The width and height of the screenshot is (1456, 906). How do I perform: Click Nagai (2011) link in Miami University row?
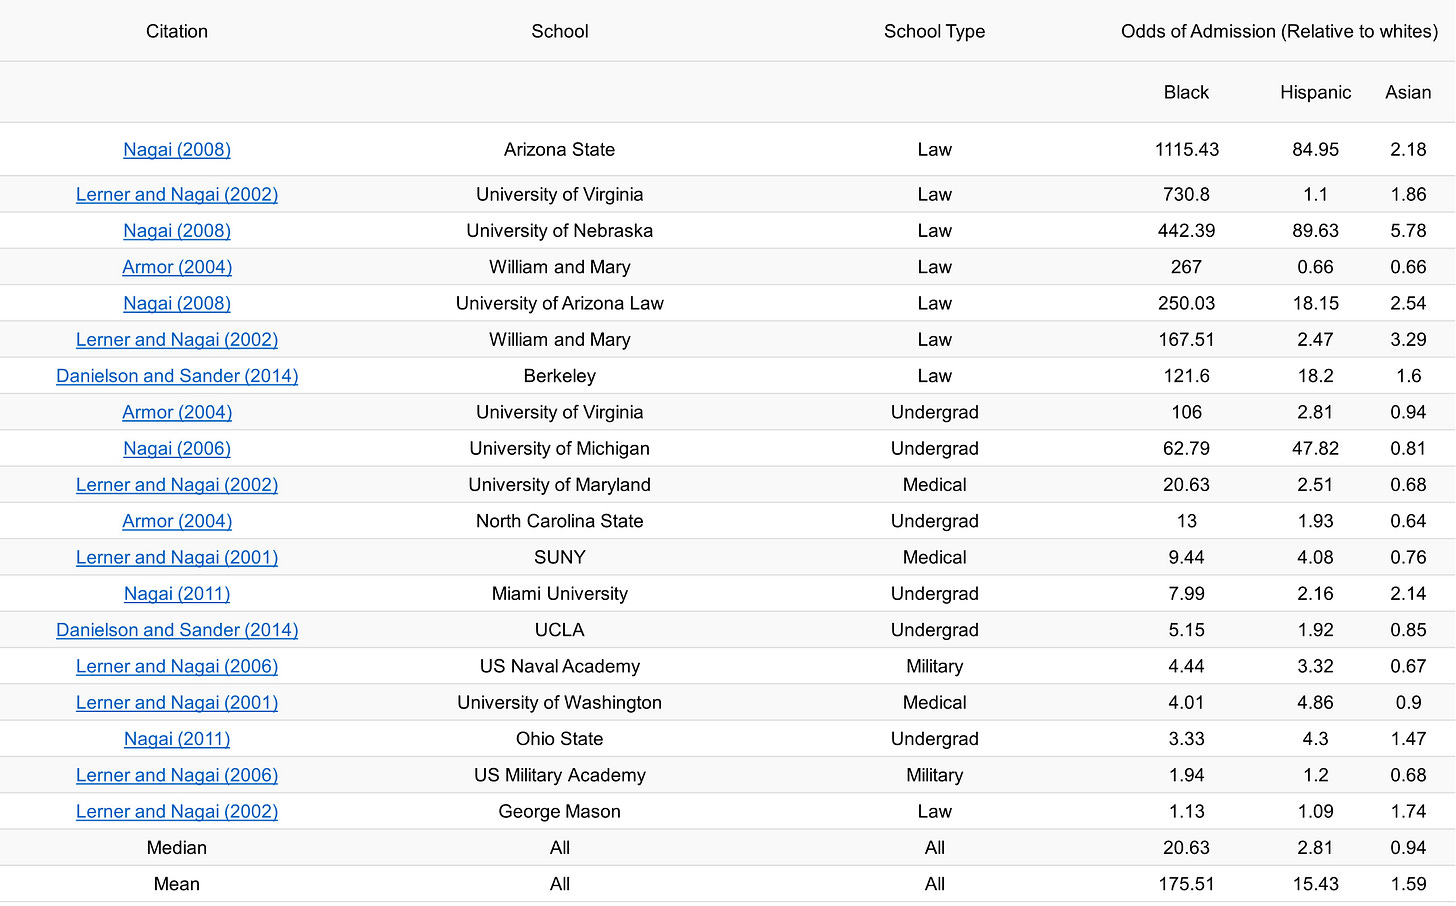177,593
